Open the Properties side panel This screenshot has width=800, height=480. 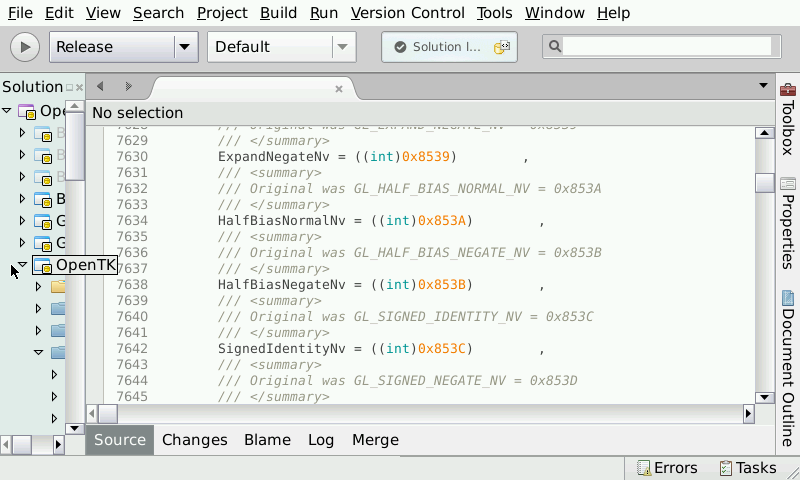pos(788,225)
